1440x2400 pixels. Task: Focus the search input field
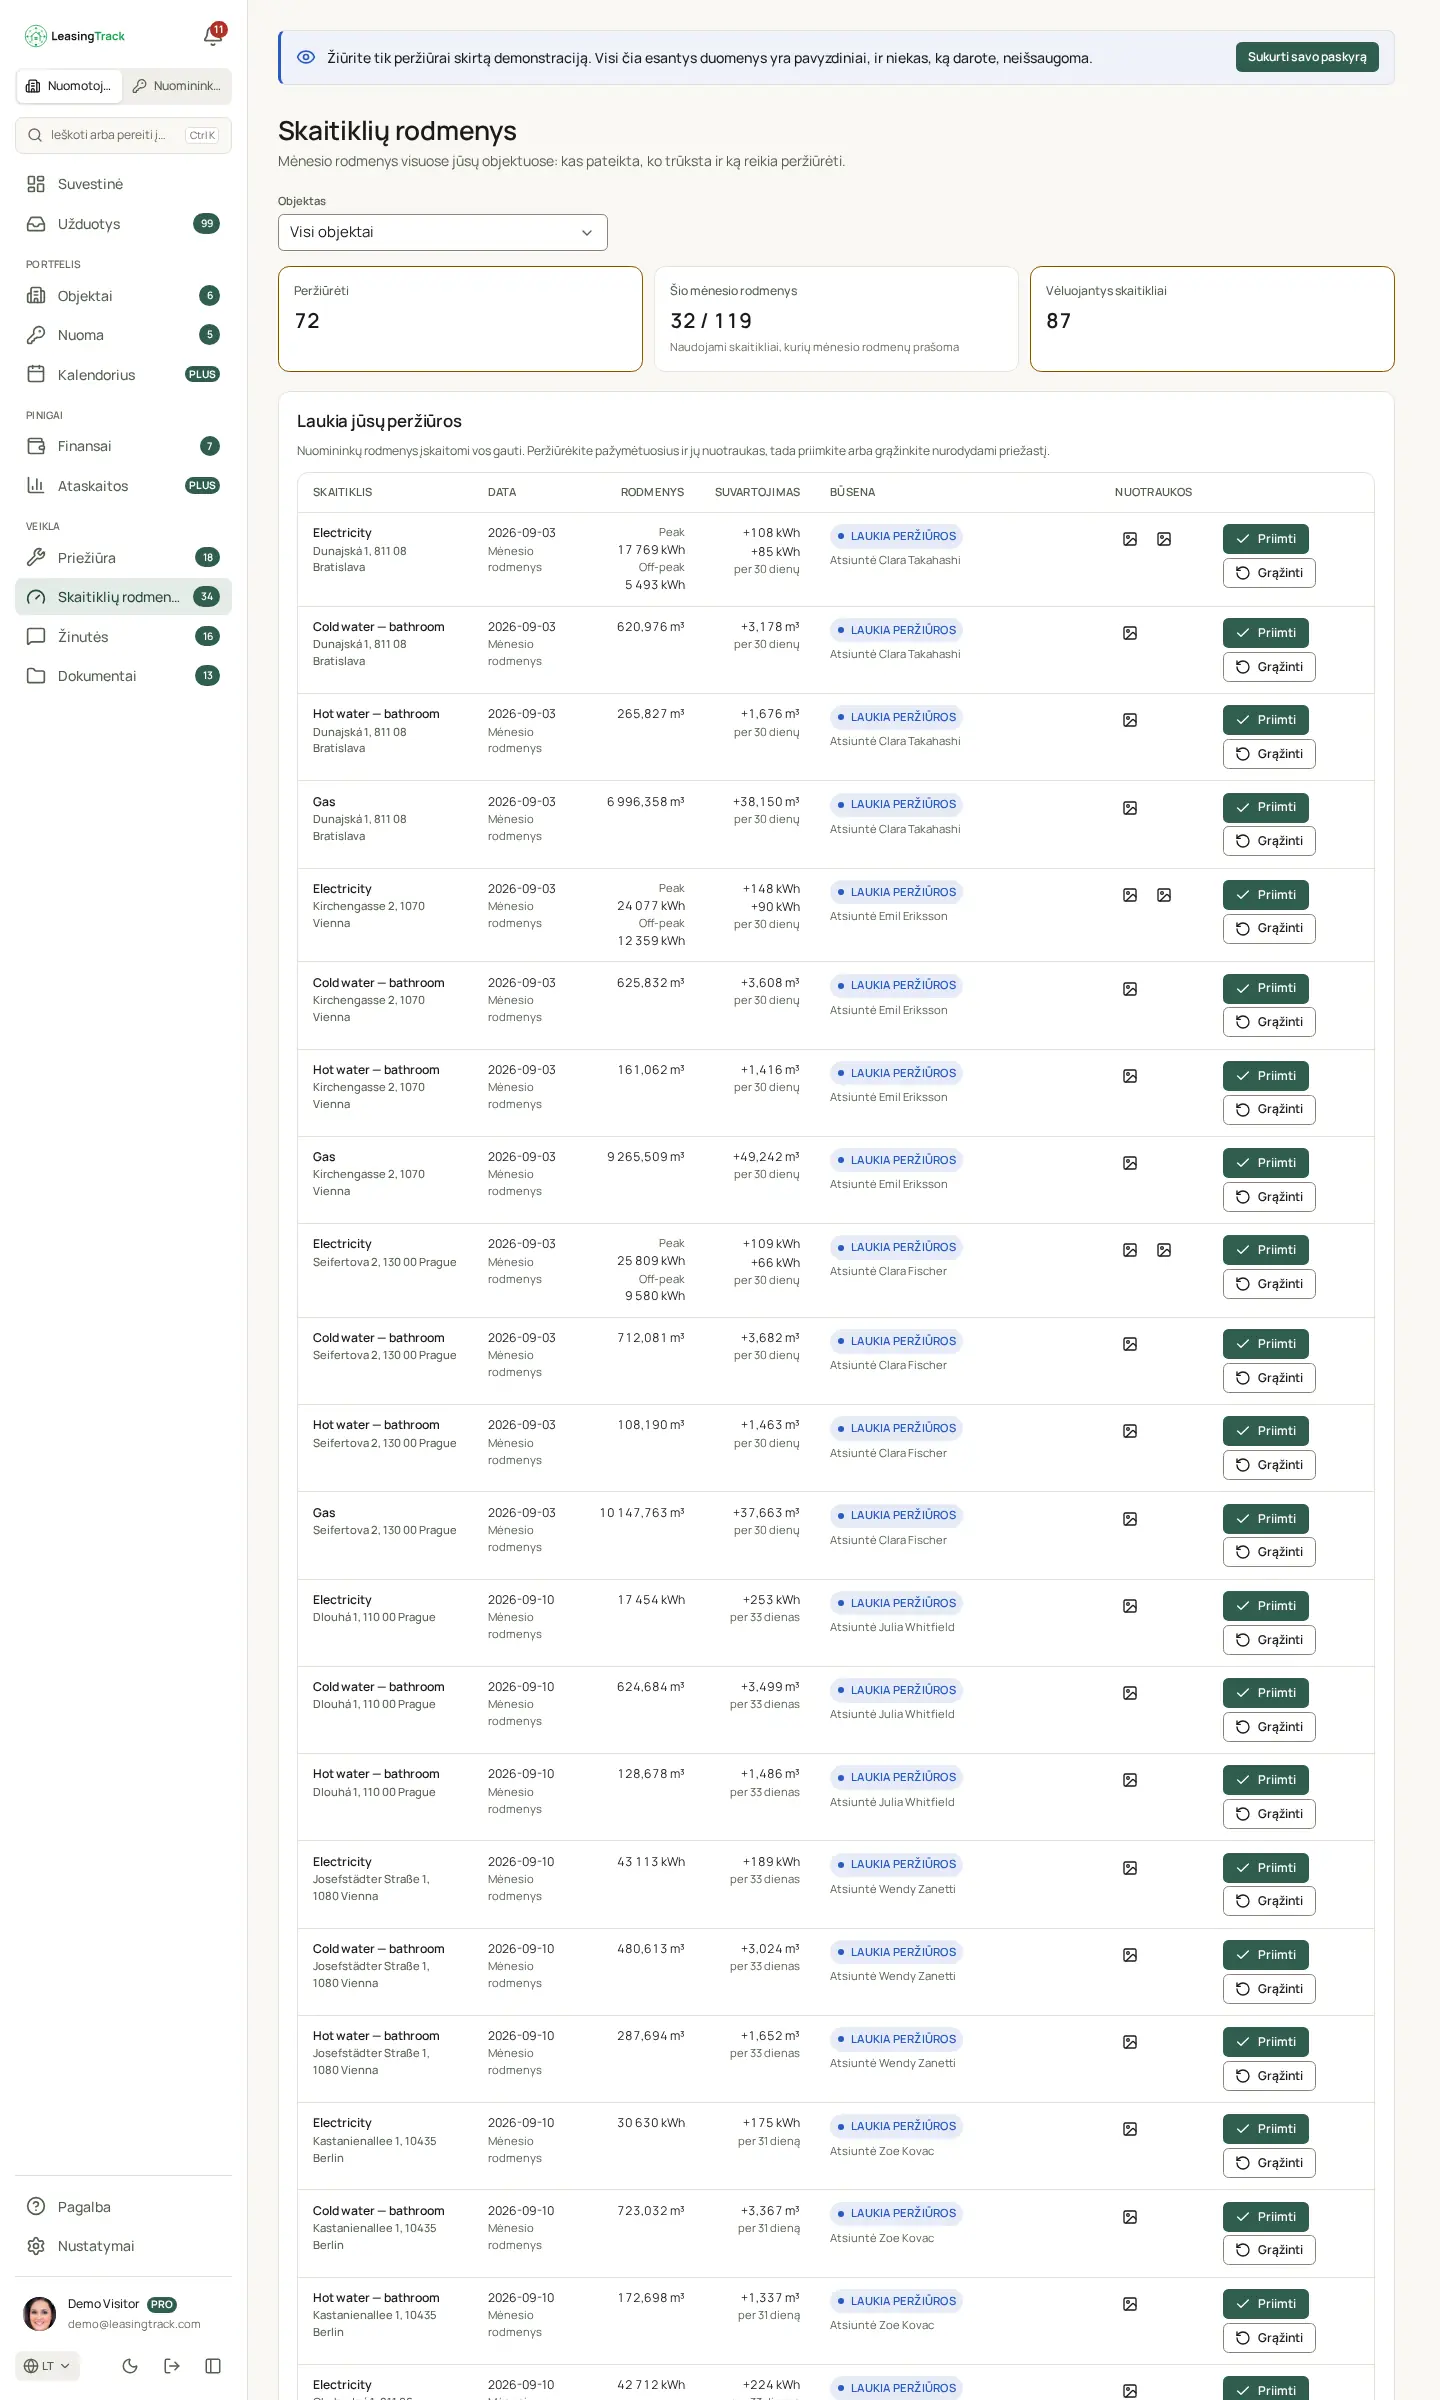(123, 135)
